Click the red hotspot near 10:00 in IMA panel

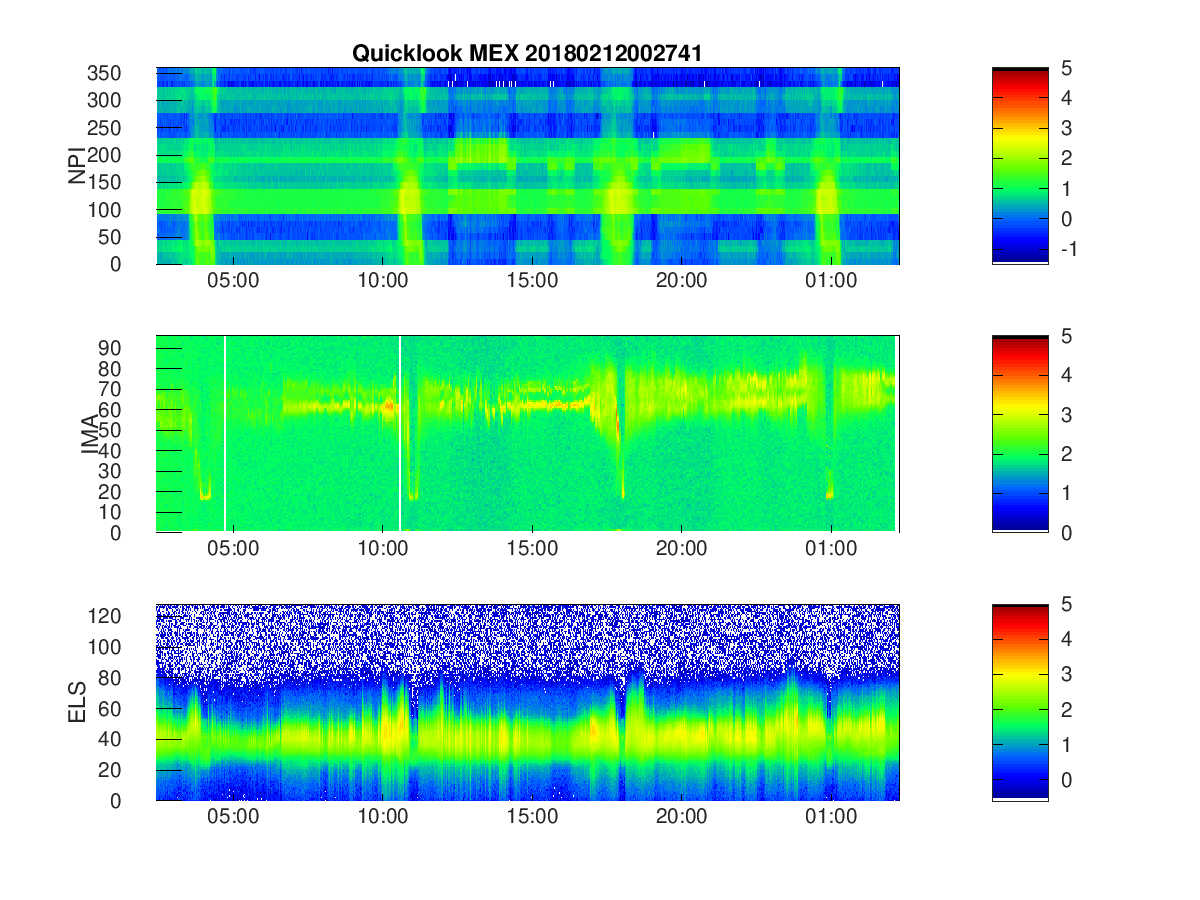coord(388,406)
